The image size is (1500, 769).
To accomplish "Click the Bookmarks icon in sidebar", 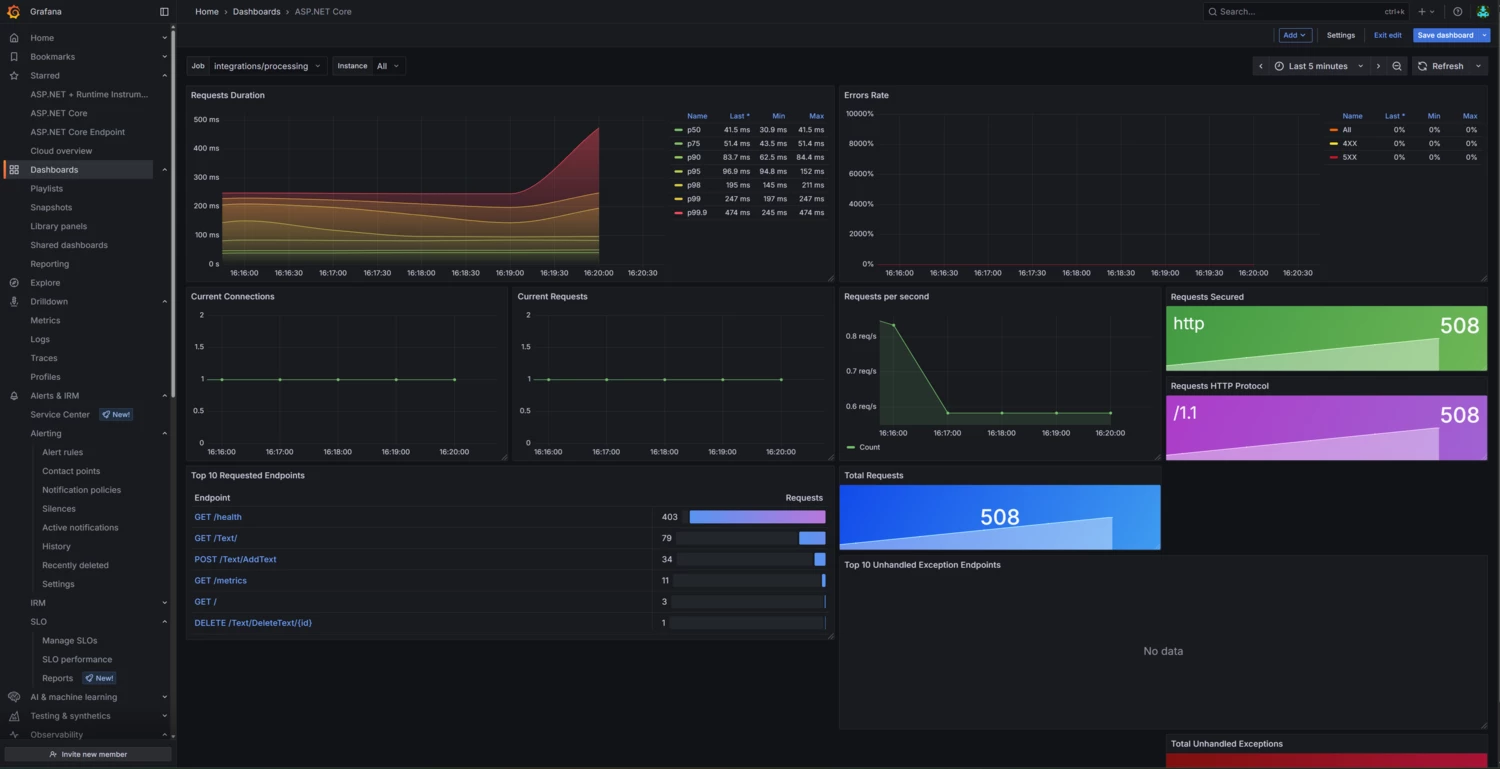I will click(x=14, y=57).
